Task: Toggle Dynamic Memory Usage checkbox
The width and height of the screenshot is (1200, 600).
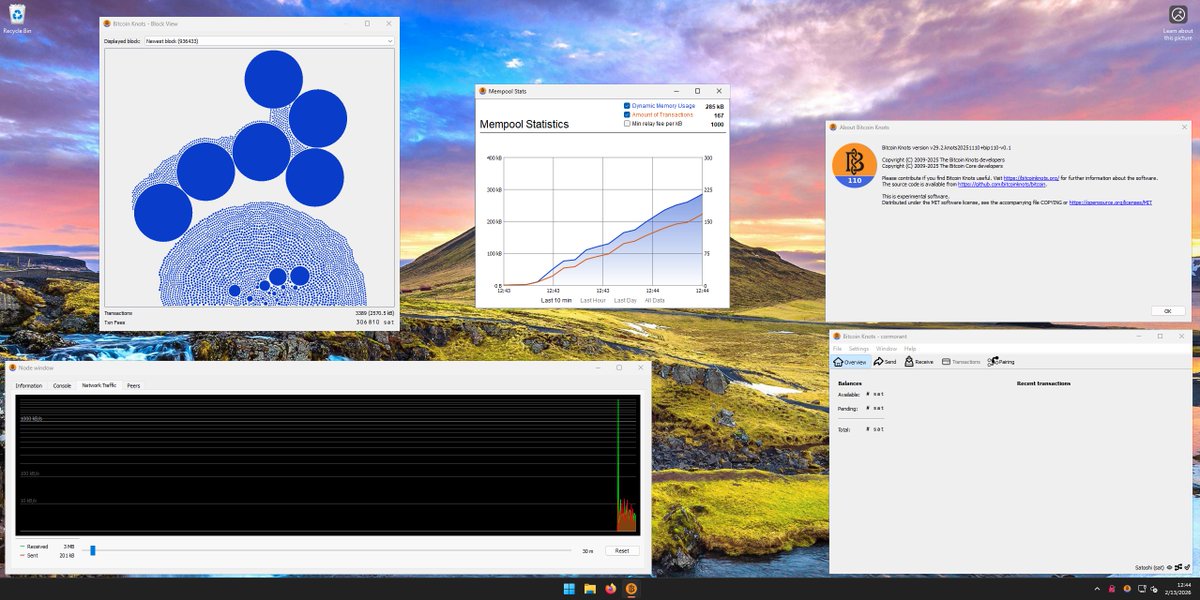Action: (627, 106)
